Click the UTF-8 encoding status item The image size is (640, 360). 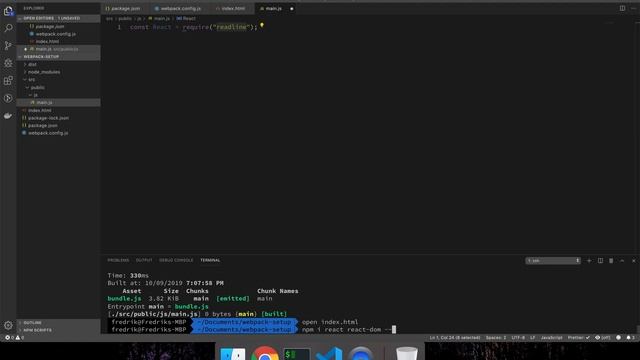tap(518, 338)
